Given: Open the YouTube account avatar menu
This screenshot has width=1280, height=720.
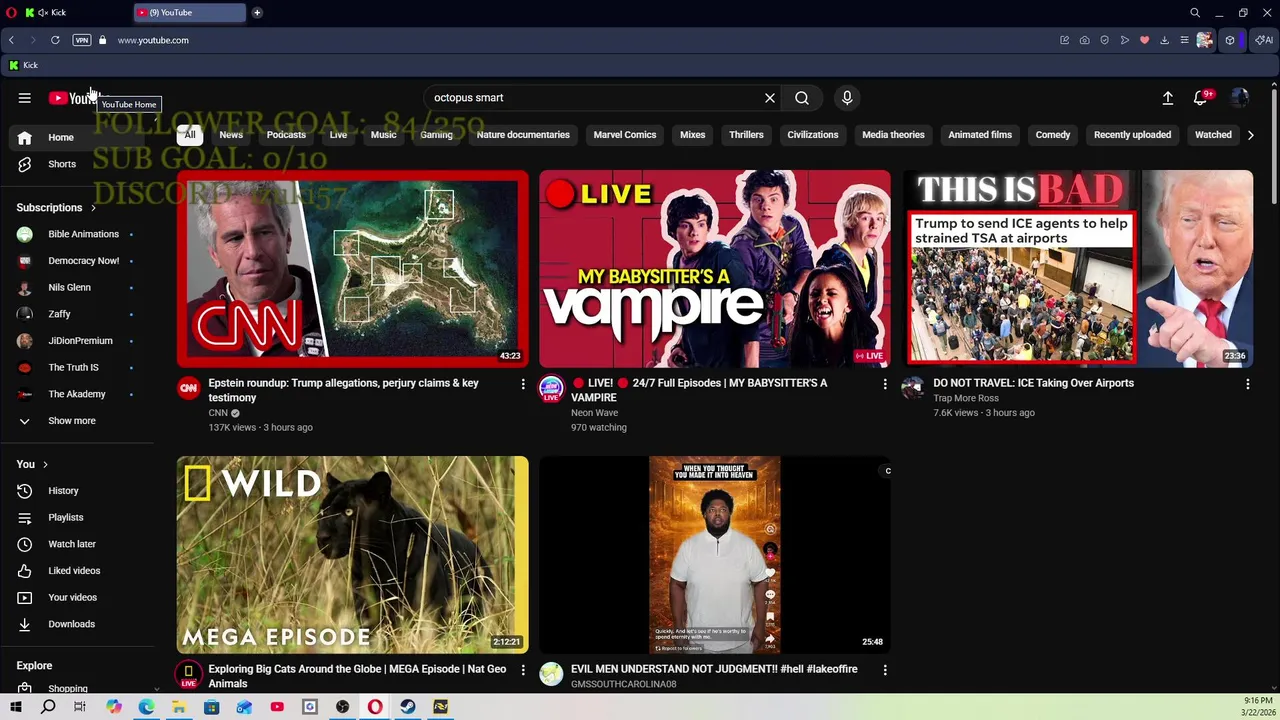Looking at the screenshot, I should [1240, 98].
